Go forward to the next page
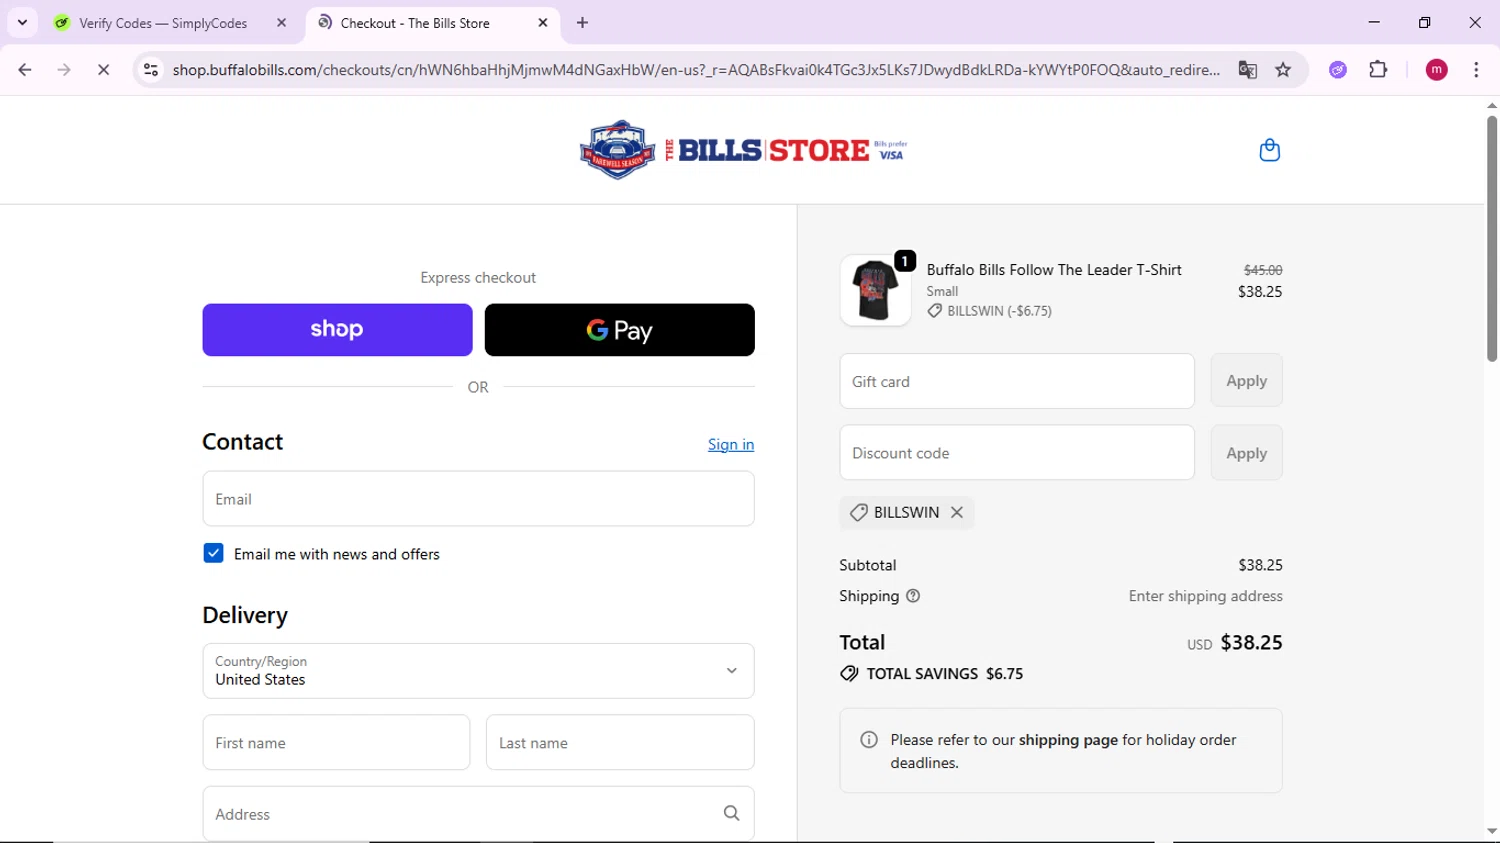 point(64,70)
